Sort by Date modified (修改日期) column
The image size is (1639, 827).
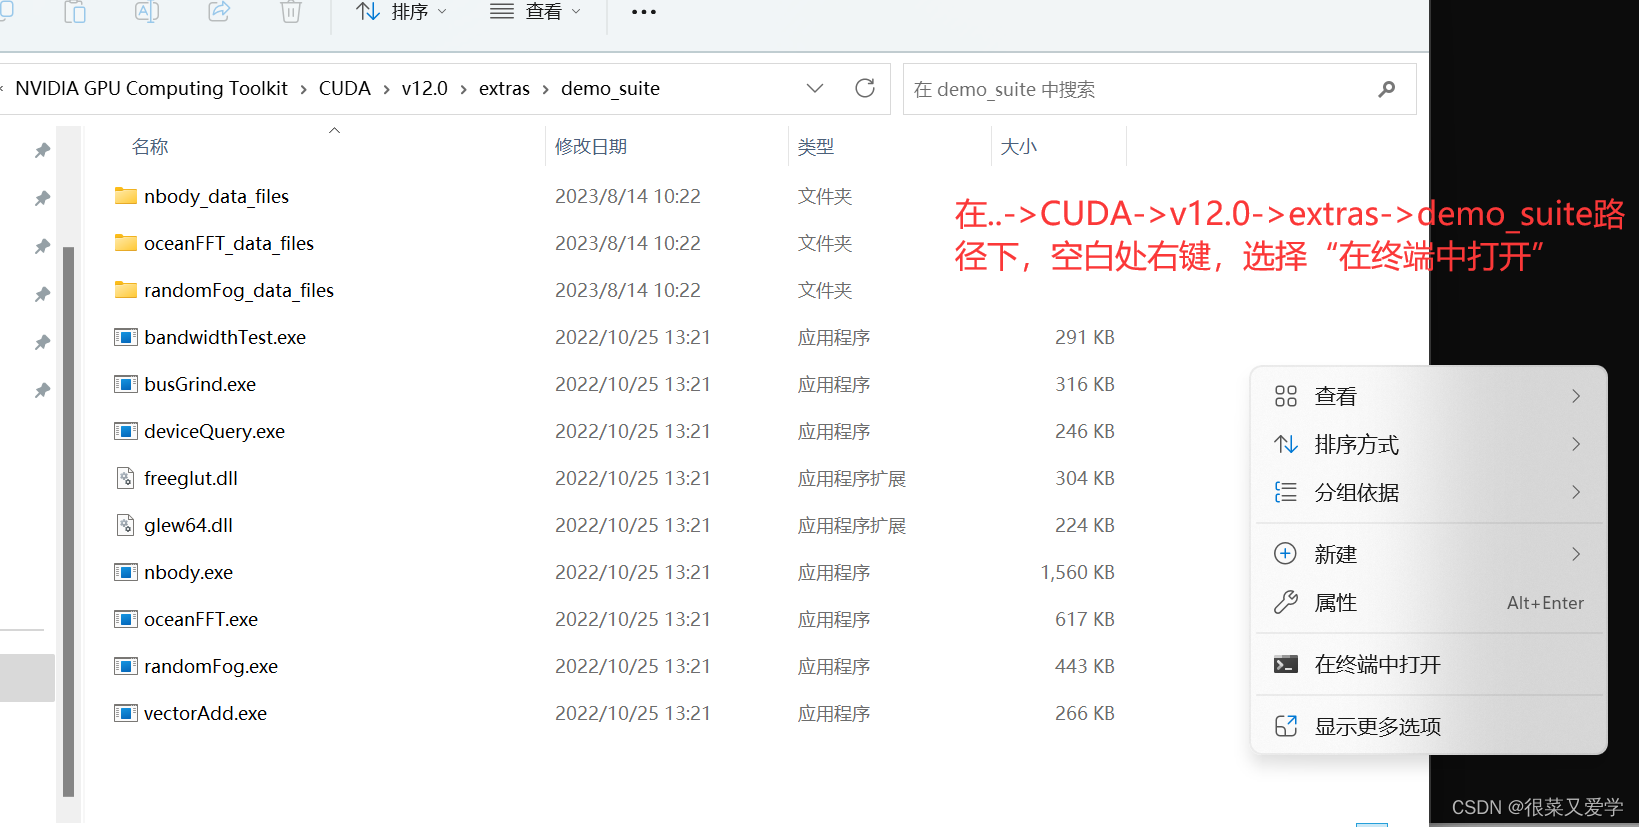591,146
